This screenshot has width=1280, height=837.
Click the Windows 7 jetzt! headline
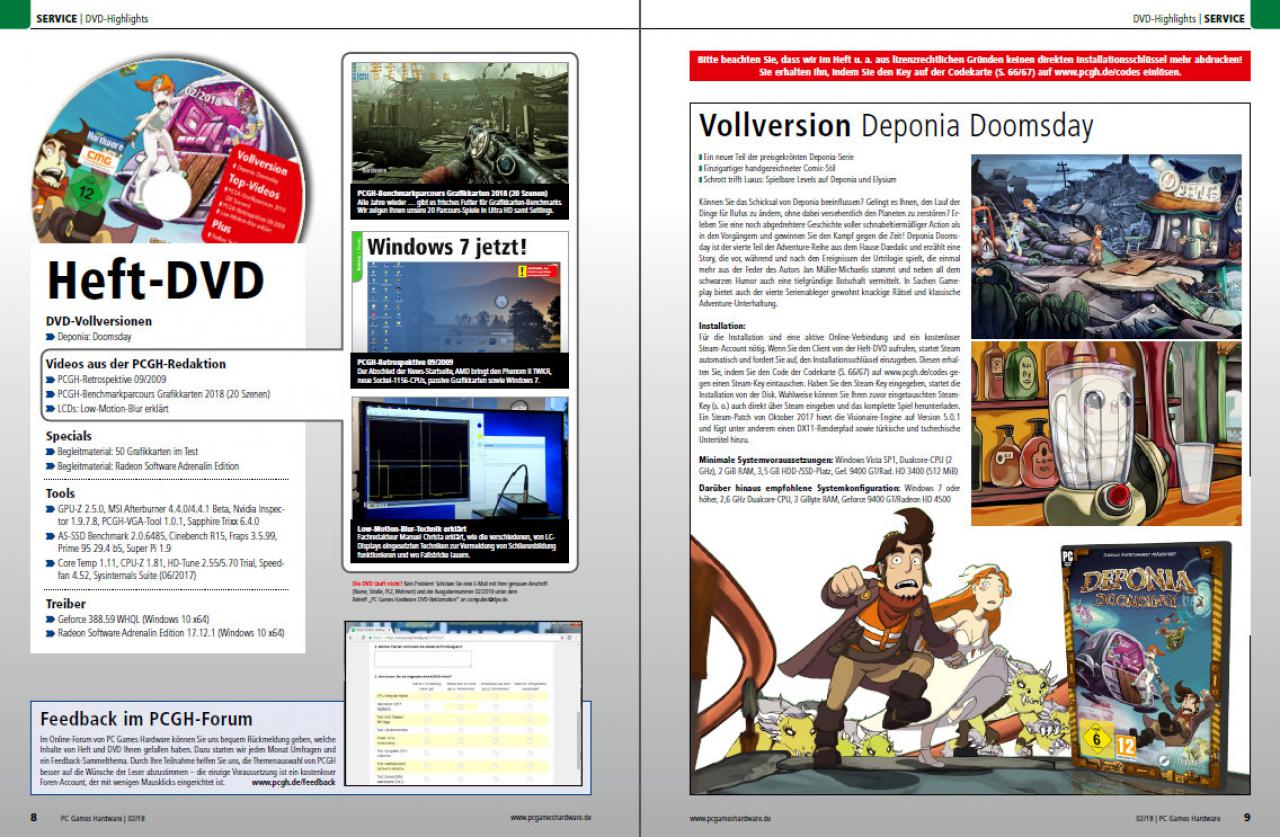(447, 245)
